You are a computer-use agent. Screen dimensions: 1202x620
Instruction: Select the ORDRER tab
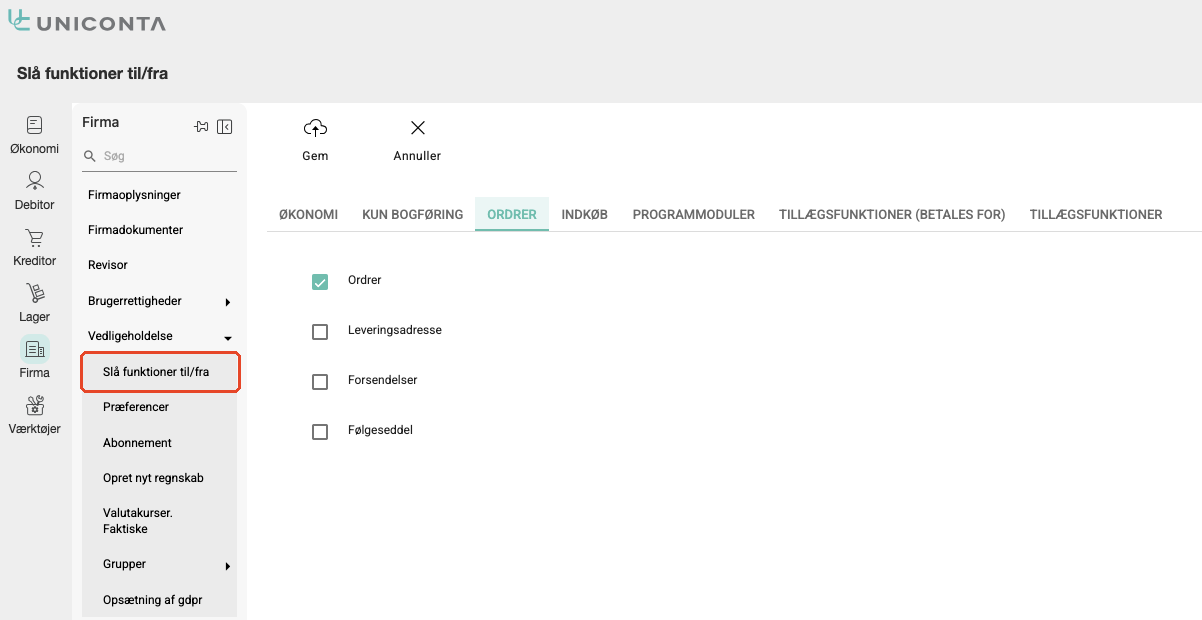[512, 214]
